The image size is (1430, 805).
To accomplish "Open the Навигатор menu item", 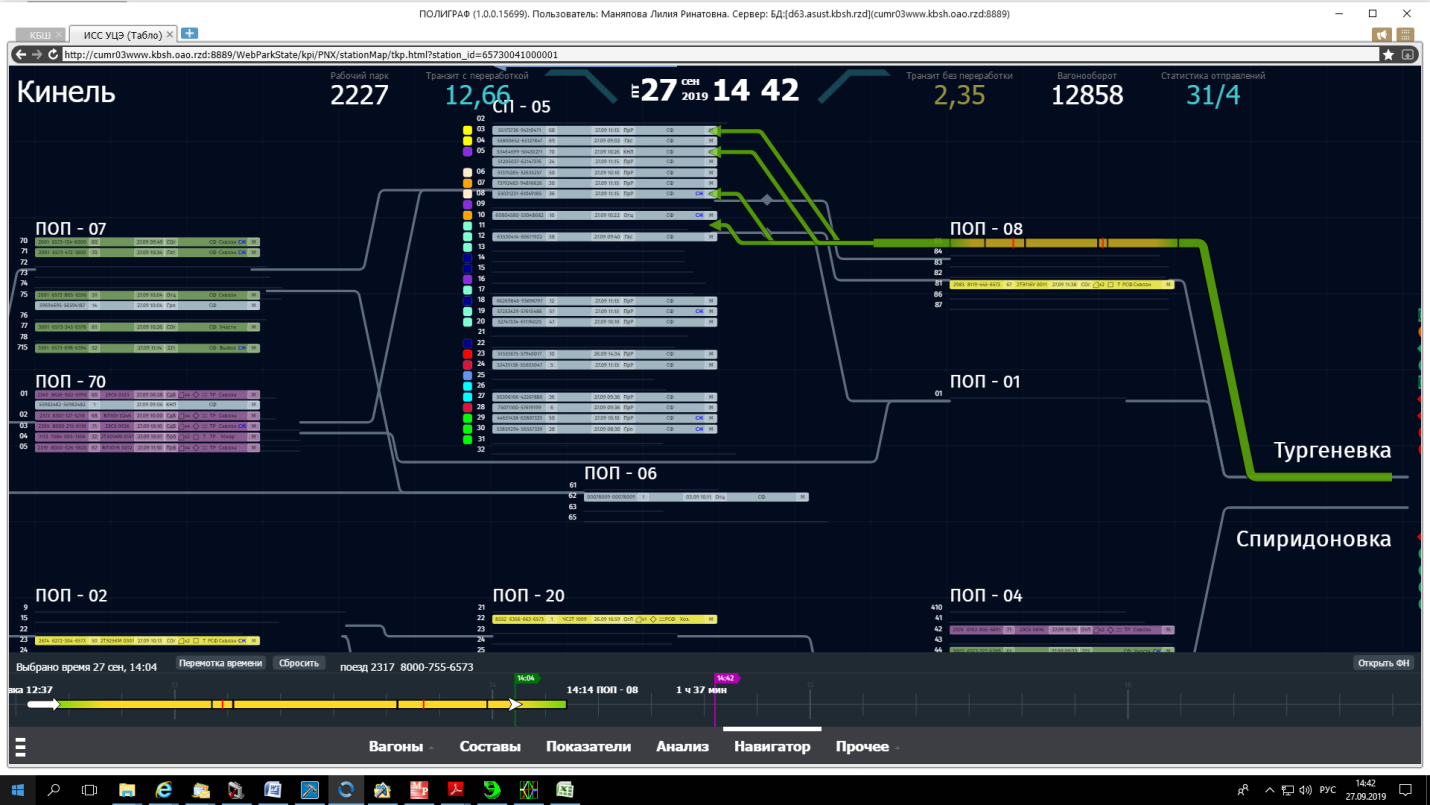I will (x=772, y=747).
